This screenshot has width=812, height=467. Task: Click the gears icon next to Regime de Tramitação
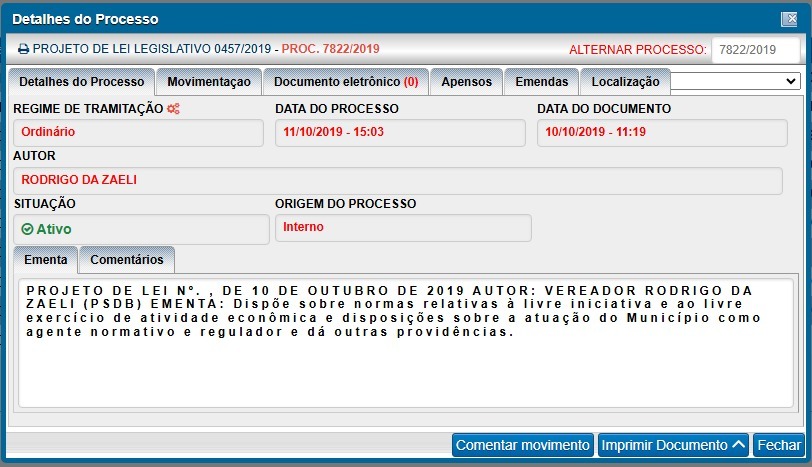pyautogui.click(x=173, y=108)
